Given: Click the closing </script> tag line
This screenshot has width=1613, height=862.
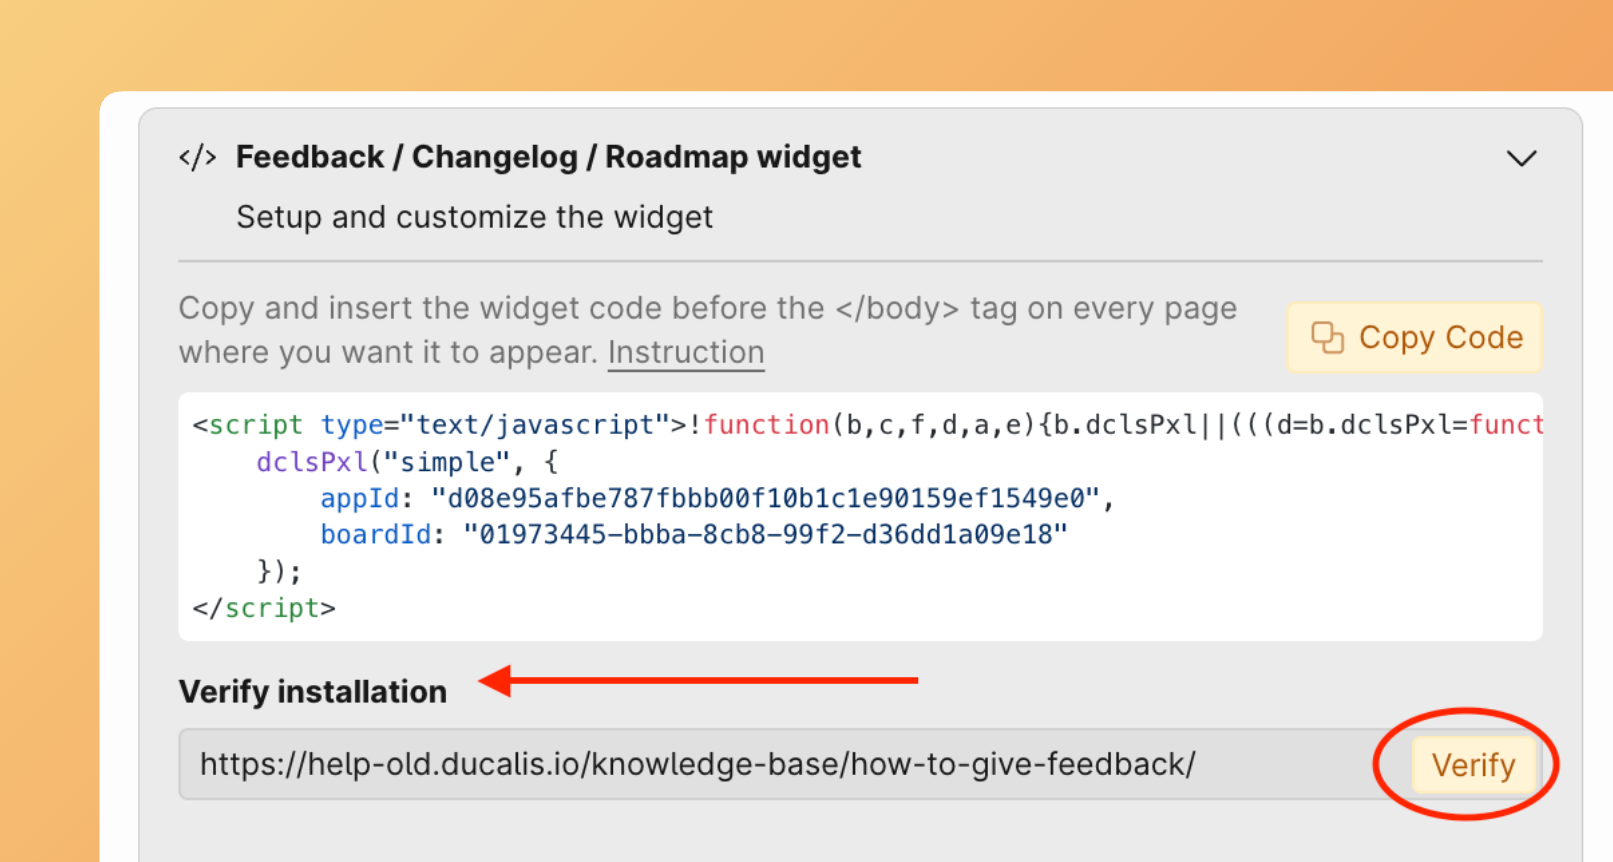Looking at the screenshot, I should 264,608.
